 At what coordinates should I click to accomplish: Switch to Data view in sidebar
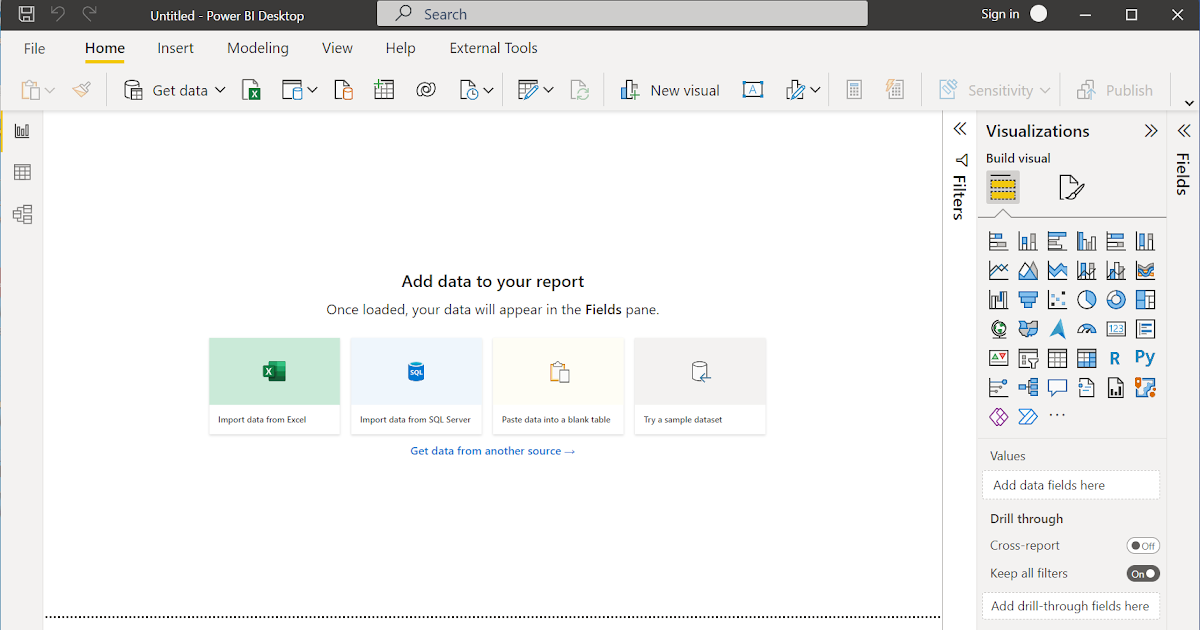click(x=22, y=172)
